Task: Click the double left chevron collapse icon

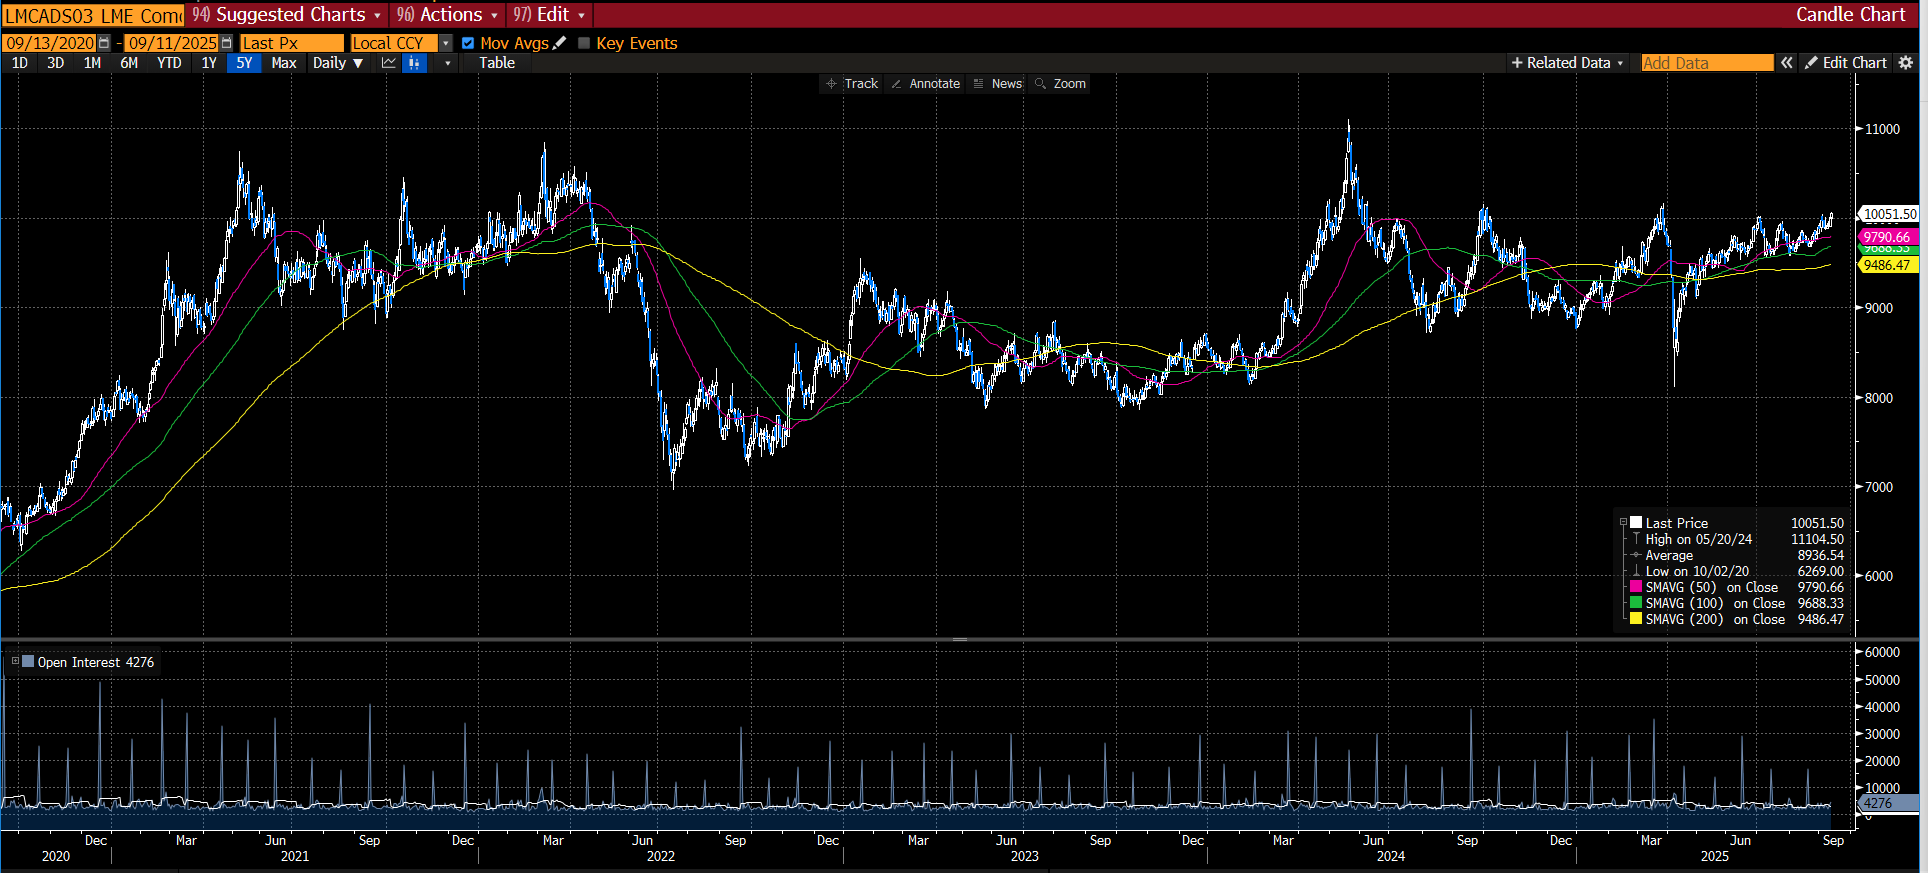Action: 1786,63
